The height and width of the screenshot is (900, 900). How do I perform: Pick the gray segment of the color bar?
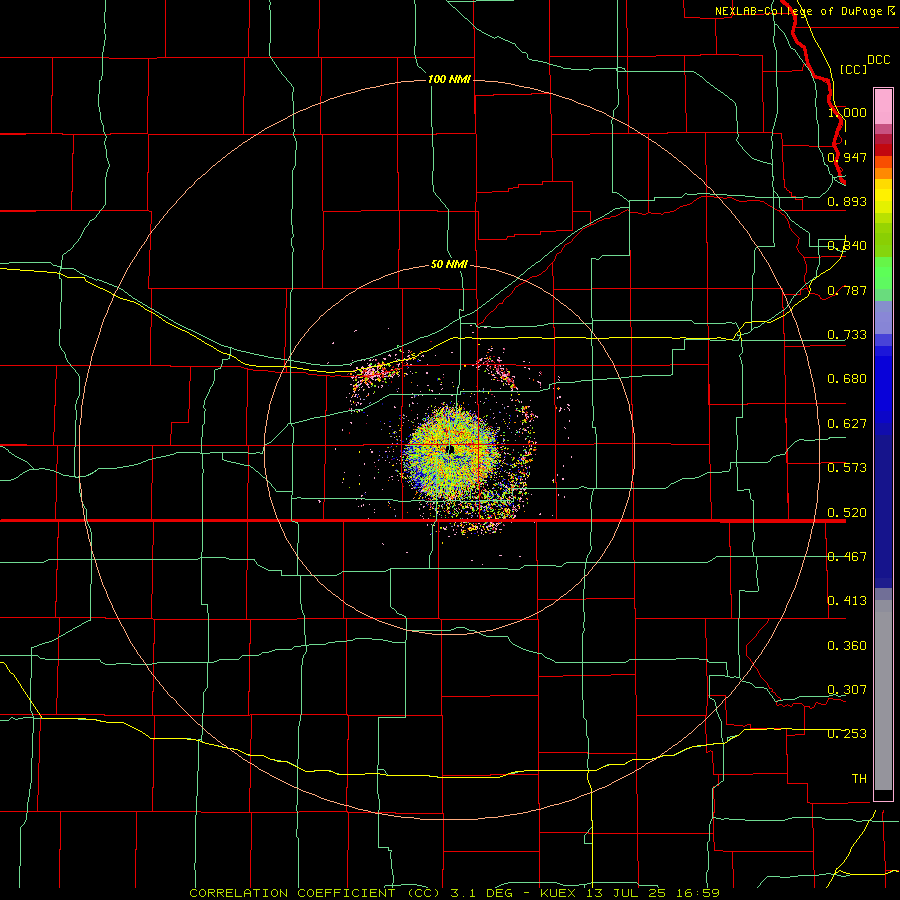pos(883,695)
